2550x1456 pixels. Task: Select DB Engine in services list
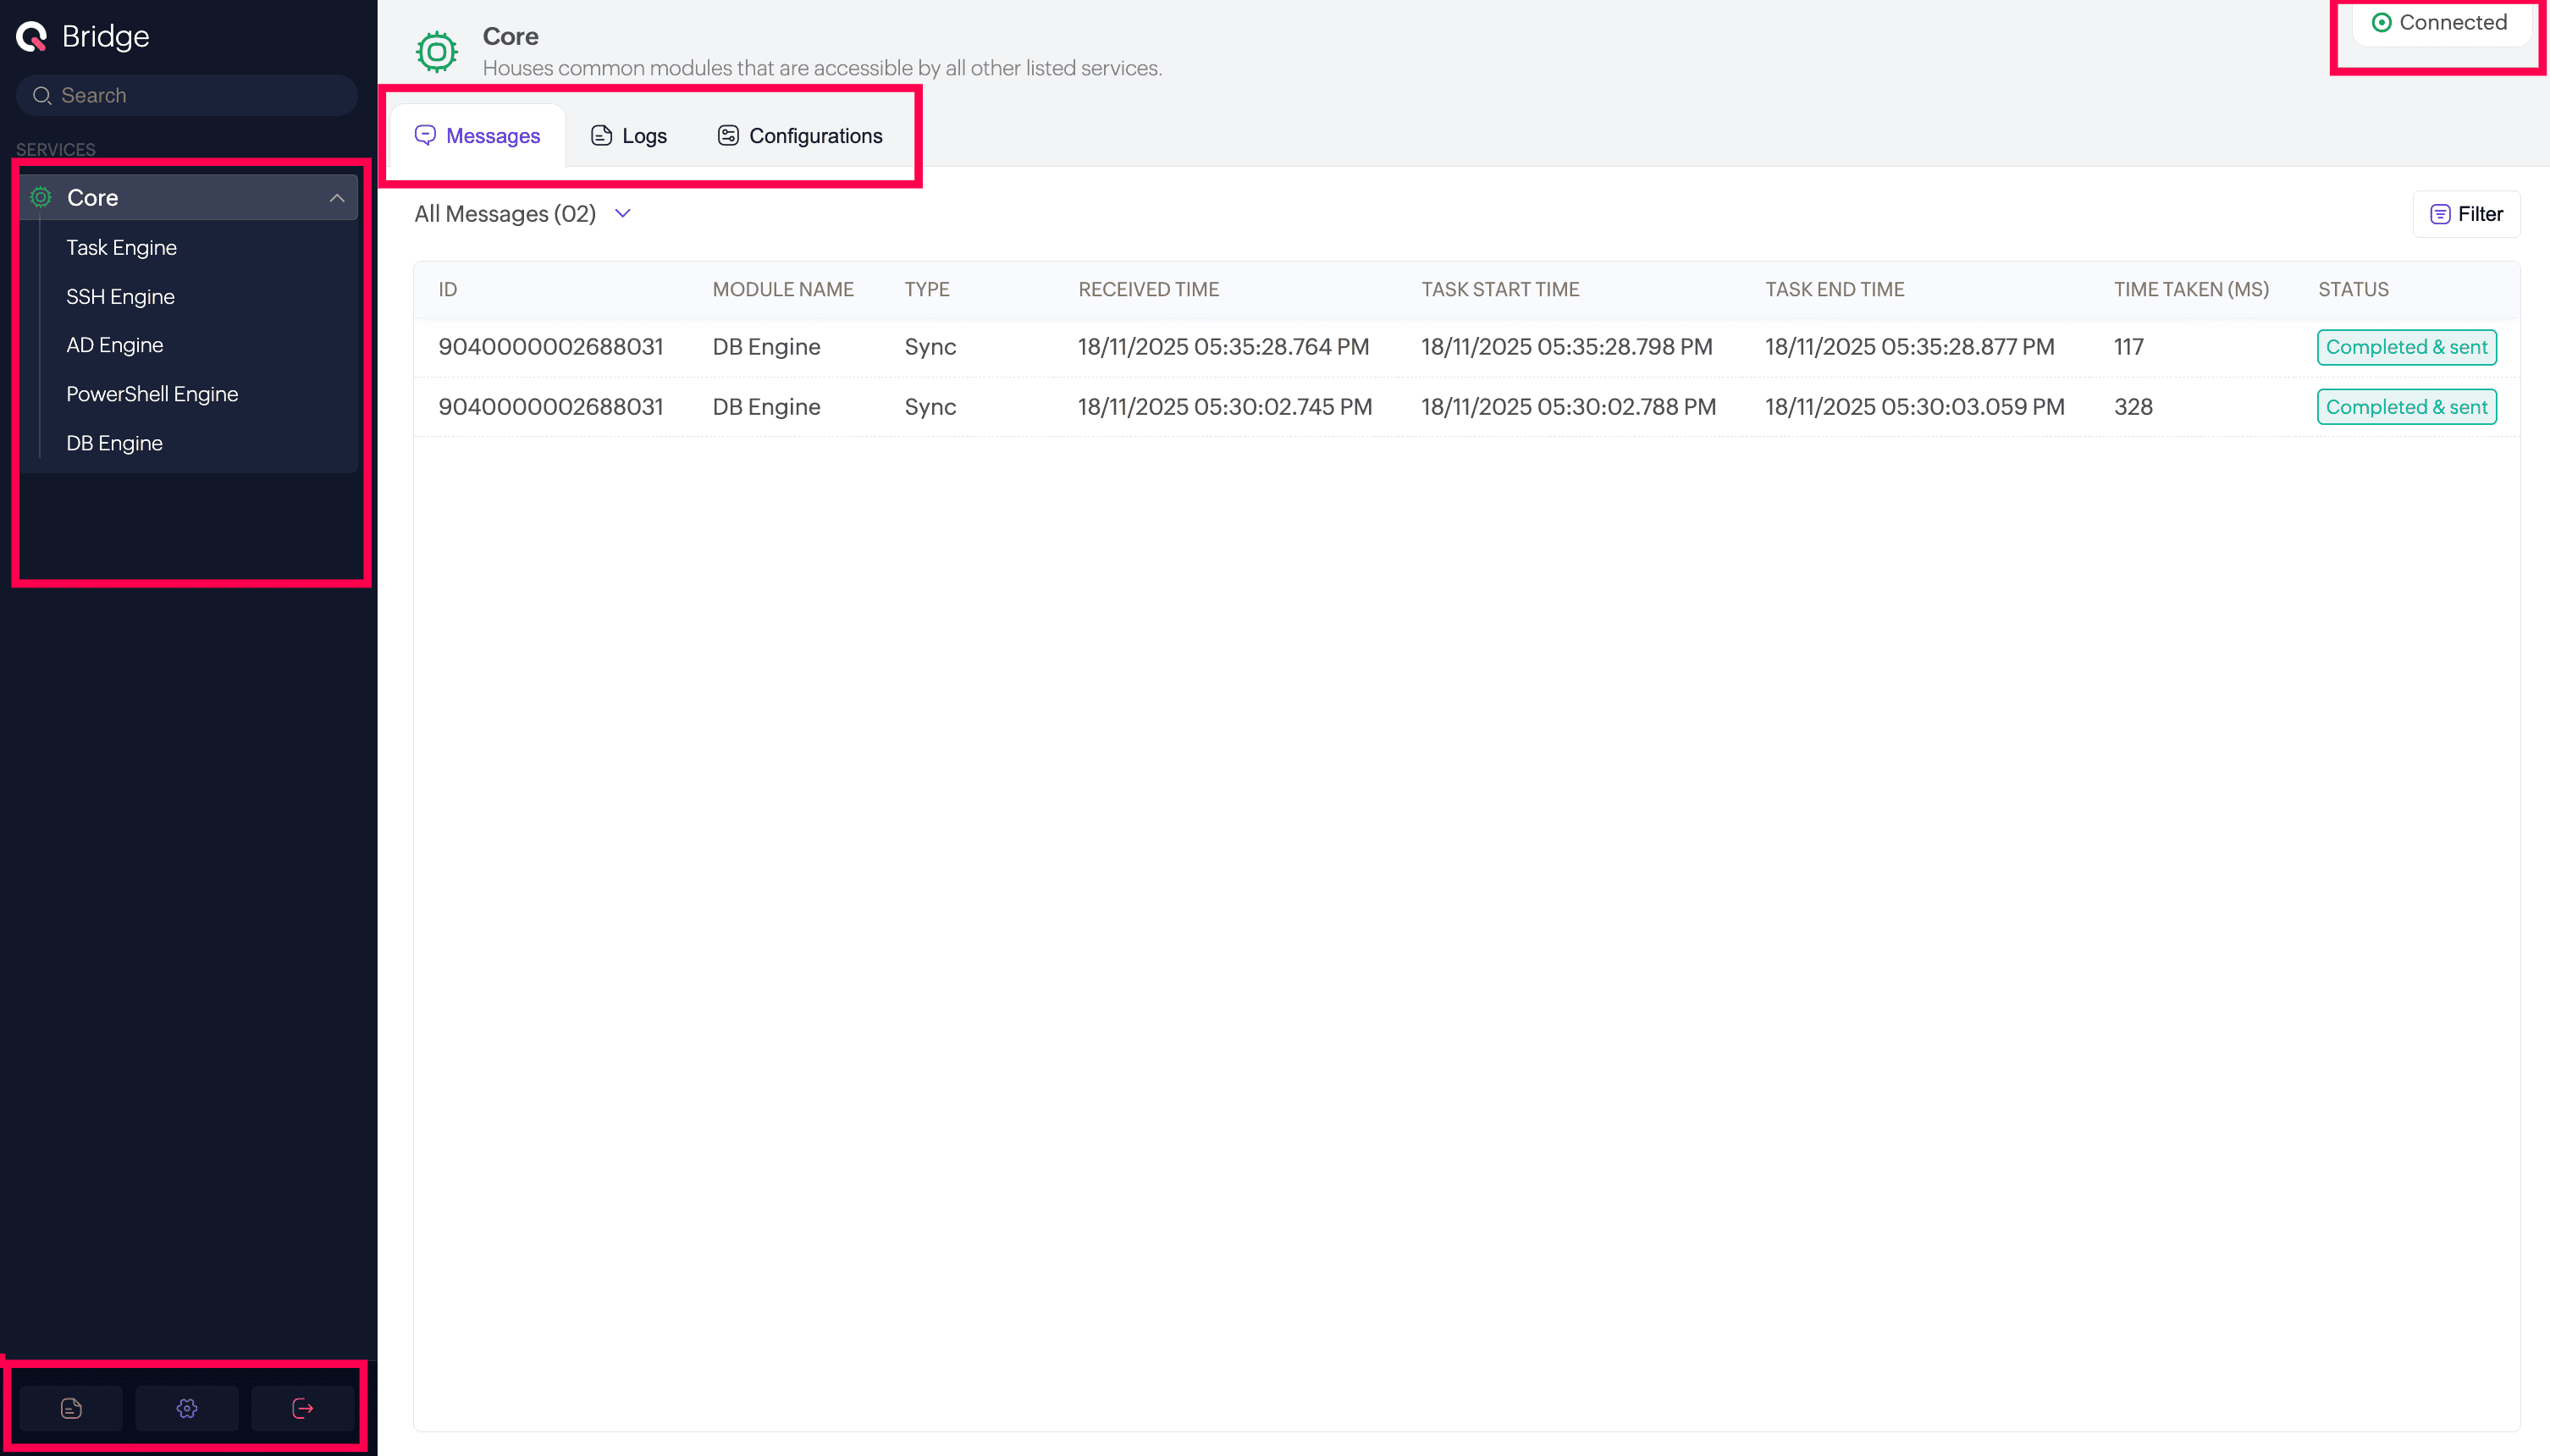coord(114,443)
